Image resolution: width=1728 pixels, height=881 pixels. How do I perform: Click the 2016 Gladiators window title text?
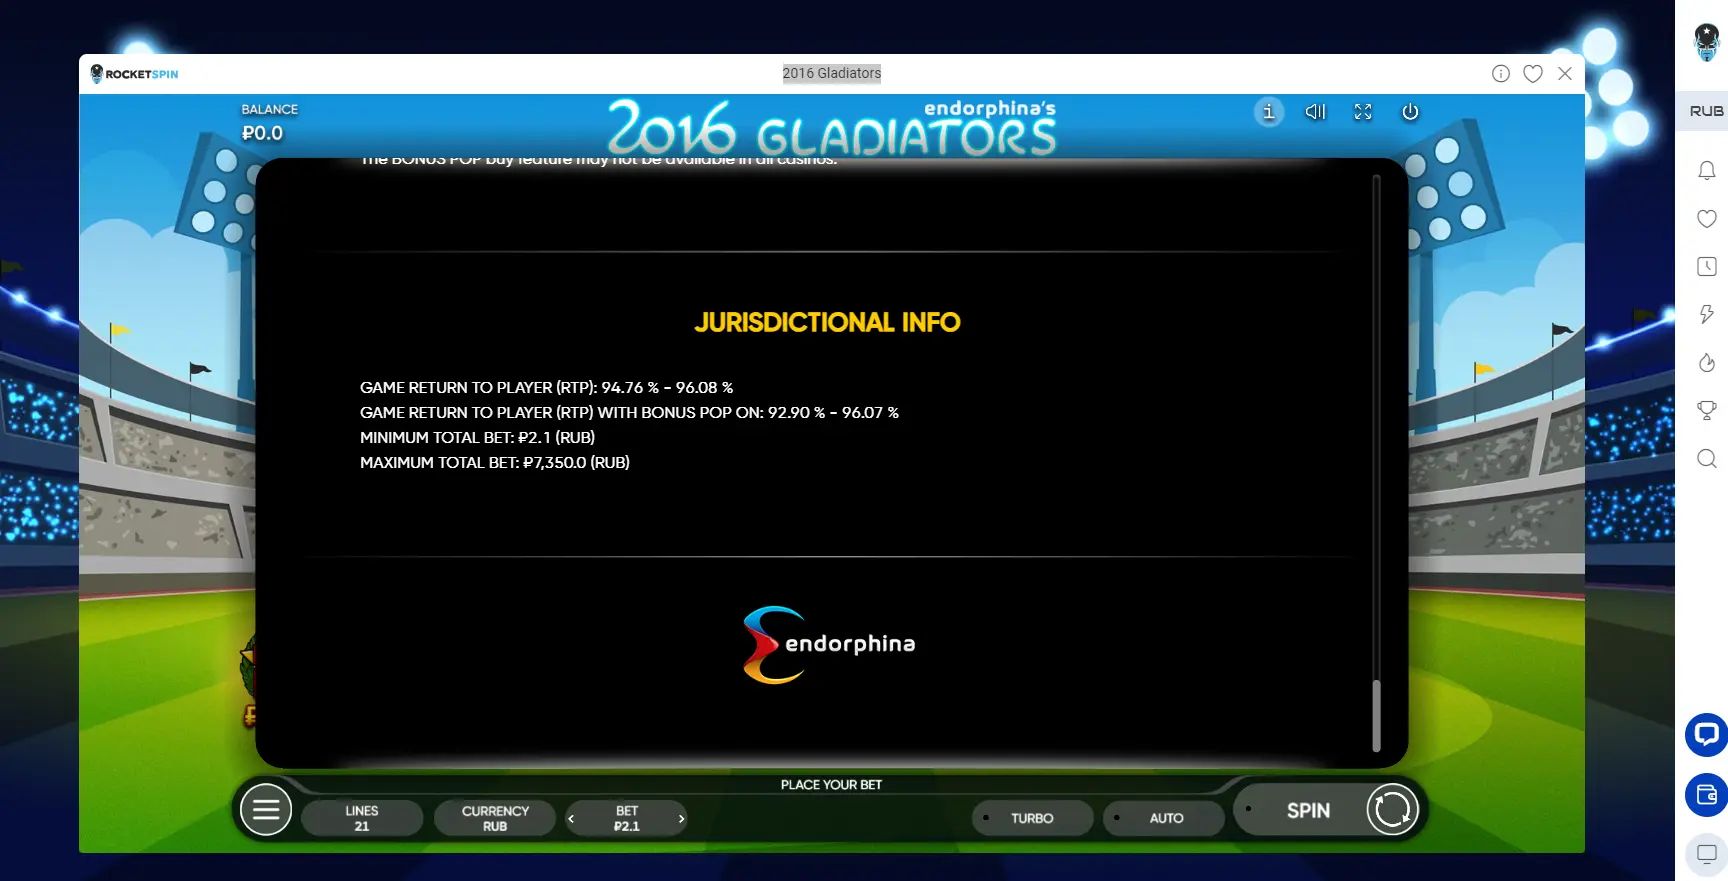[x=832, y=73]
